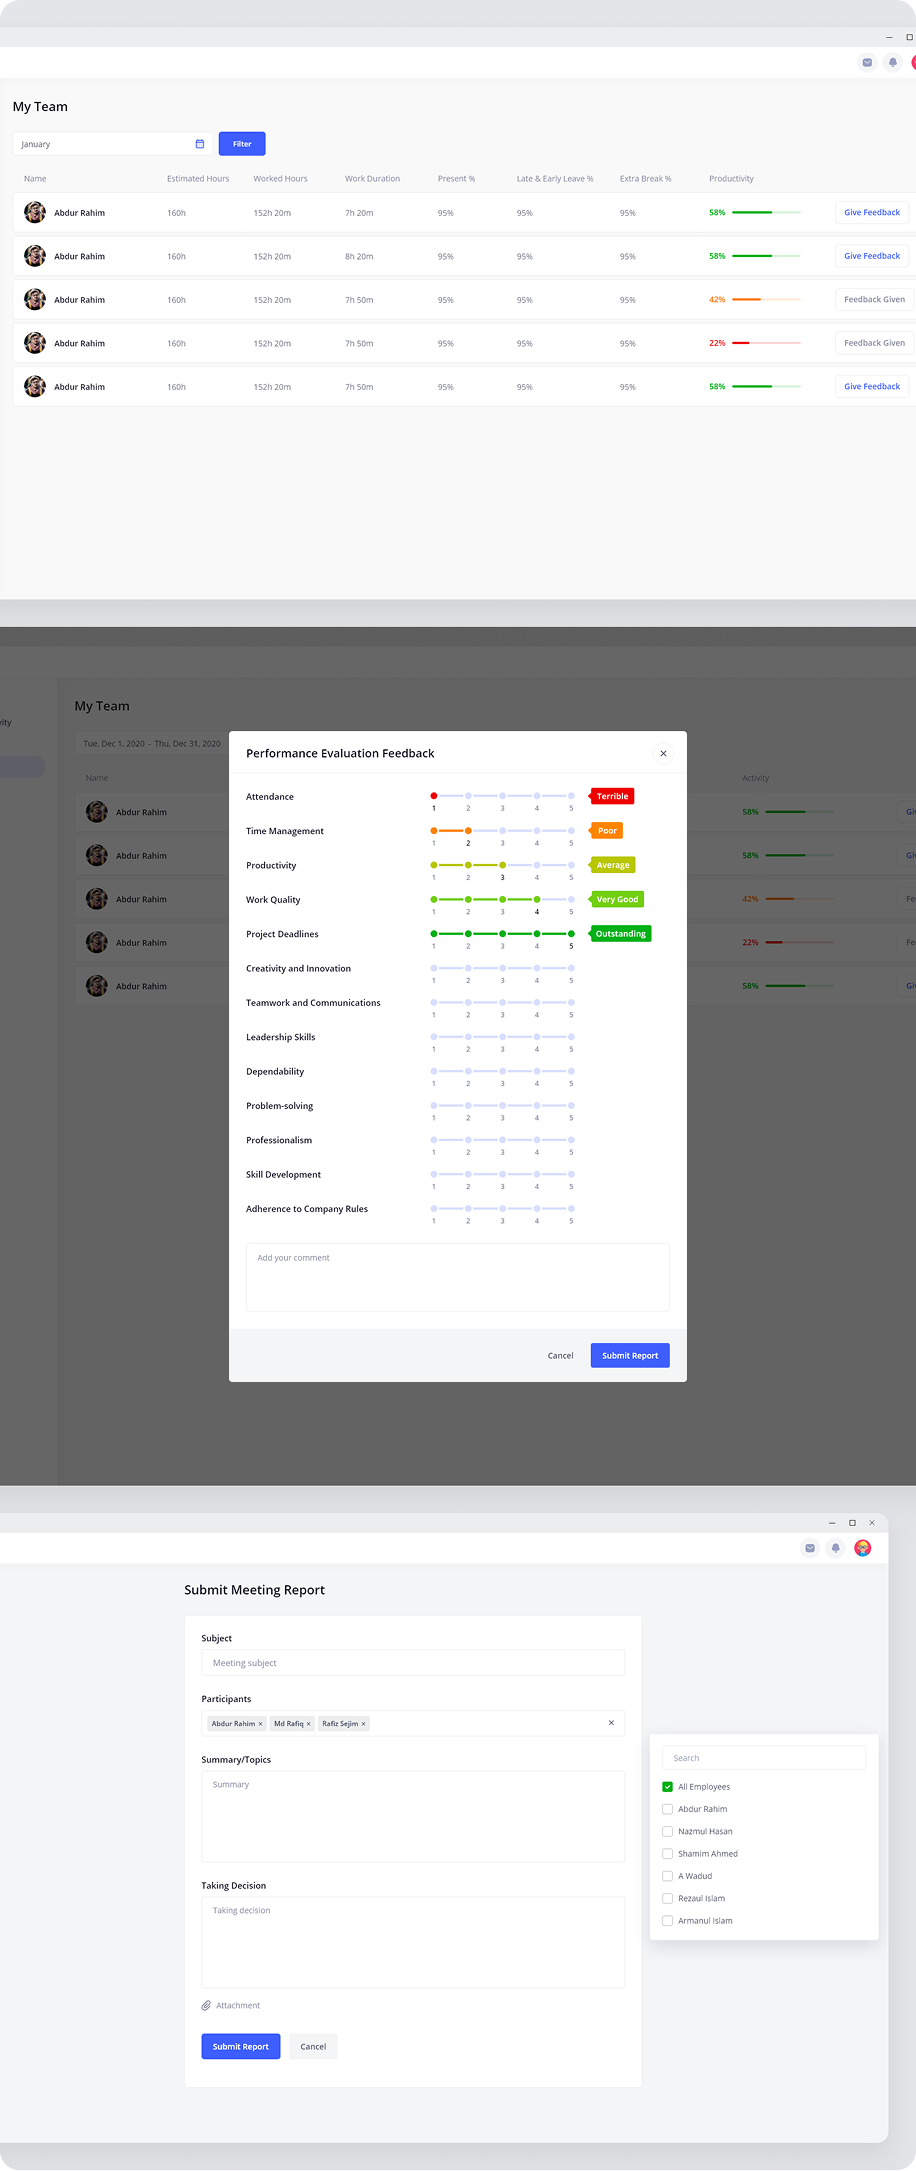
Task: Open the mail icon in the My Team window
Action: click(x=867, y=62)
